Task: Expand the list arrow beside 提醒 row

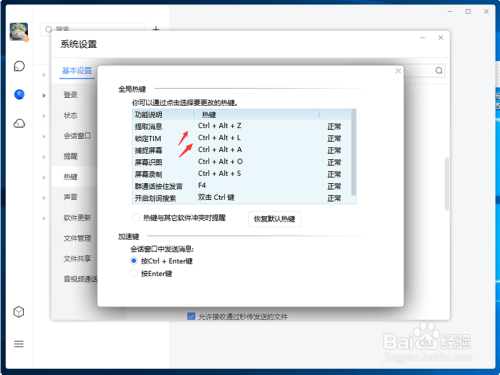Action: pyautogui.click(x=44, y=157)
